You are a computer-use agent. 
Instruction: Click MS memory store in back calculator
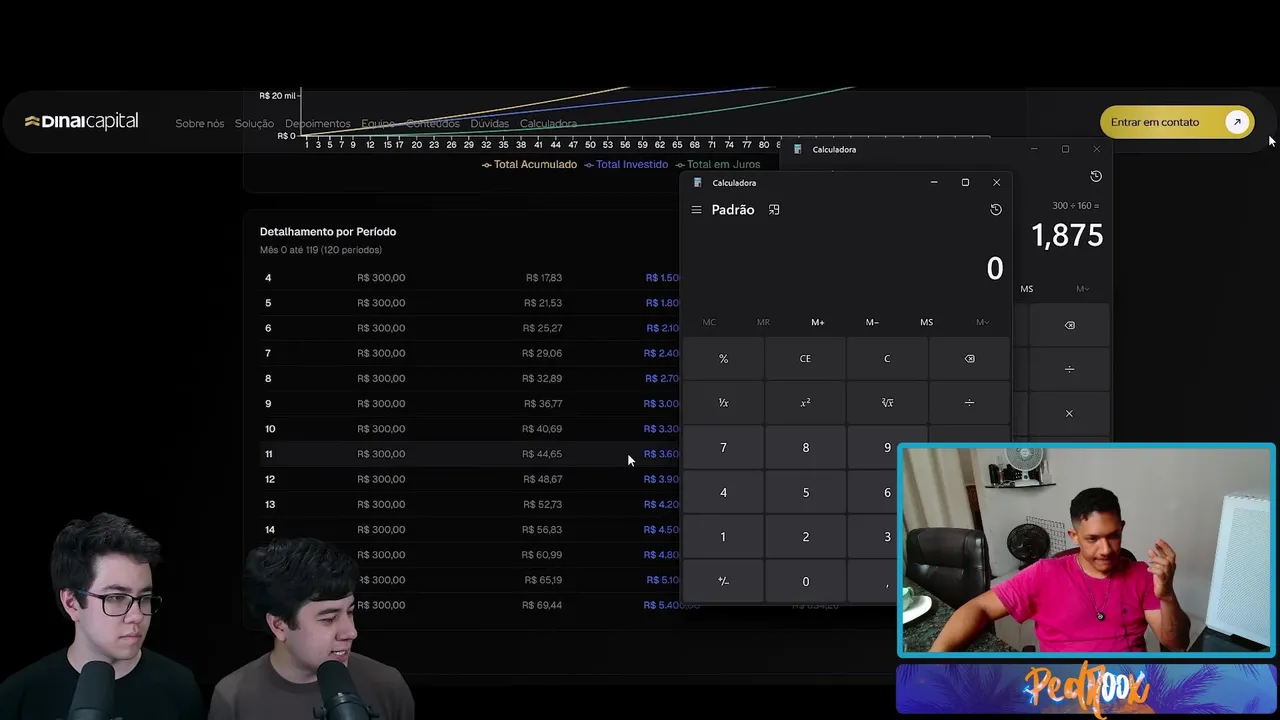click(x=1027, y=289)
